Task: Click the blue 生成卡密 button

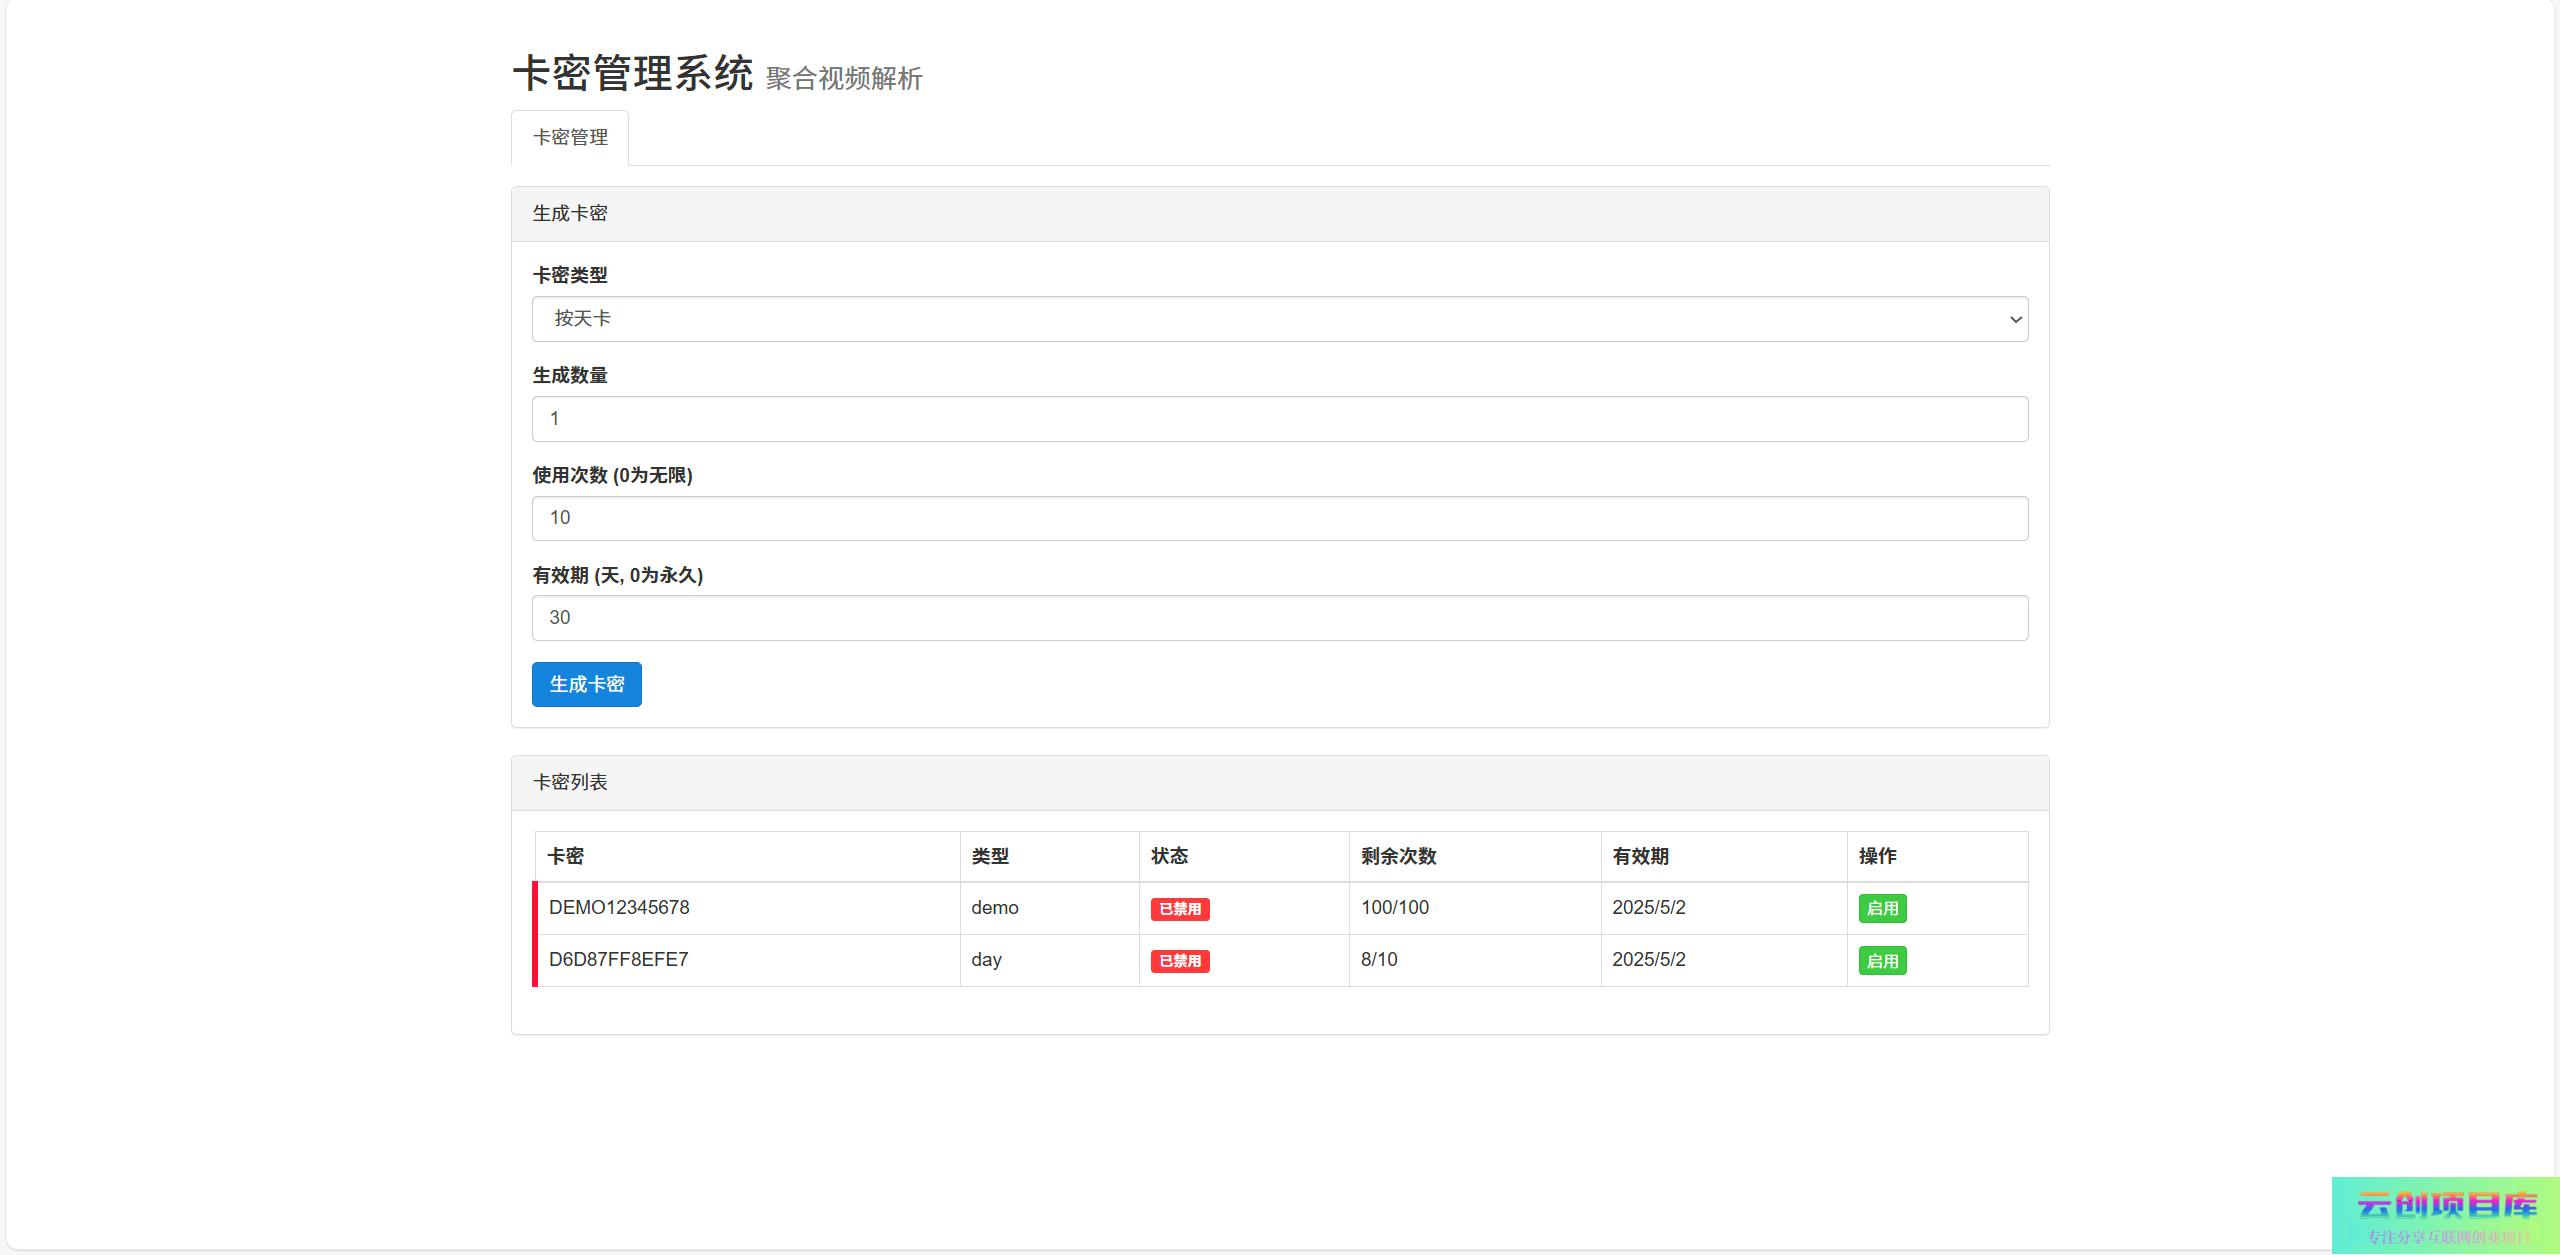Action: coord(586,685)
